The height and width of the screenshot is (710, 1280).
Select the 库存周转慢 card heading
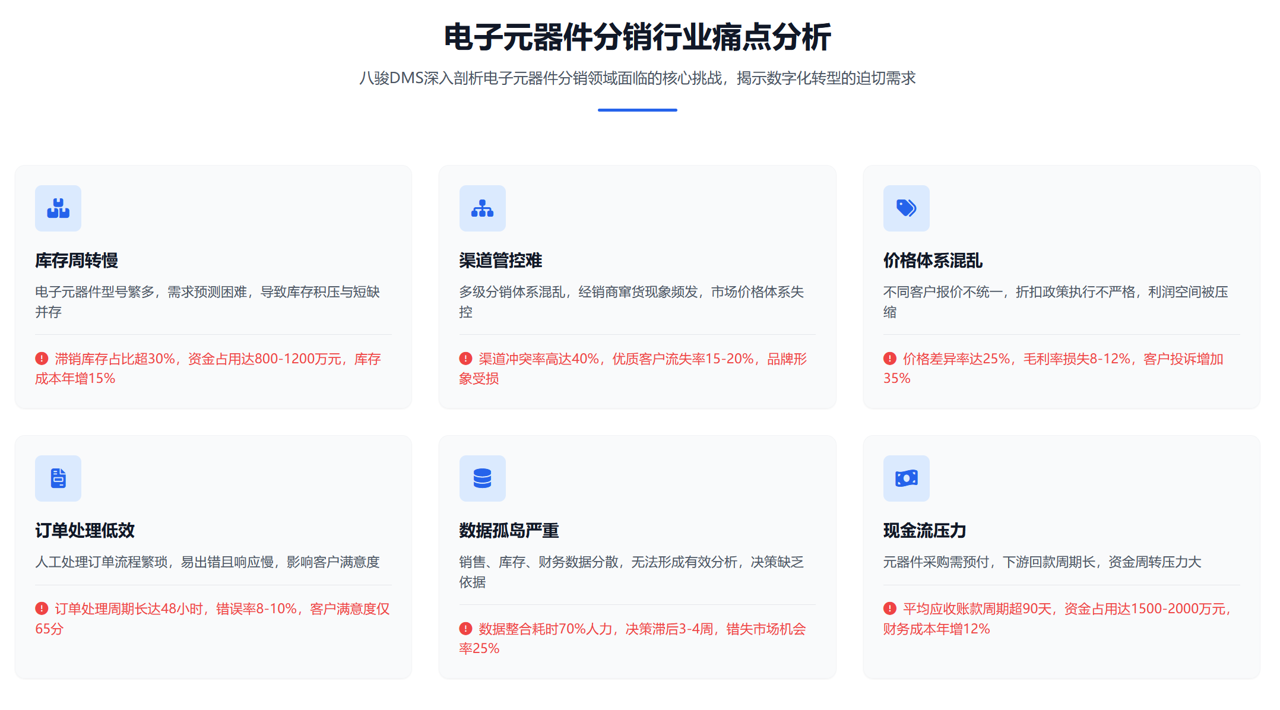point(77,261)
